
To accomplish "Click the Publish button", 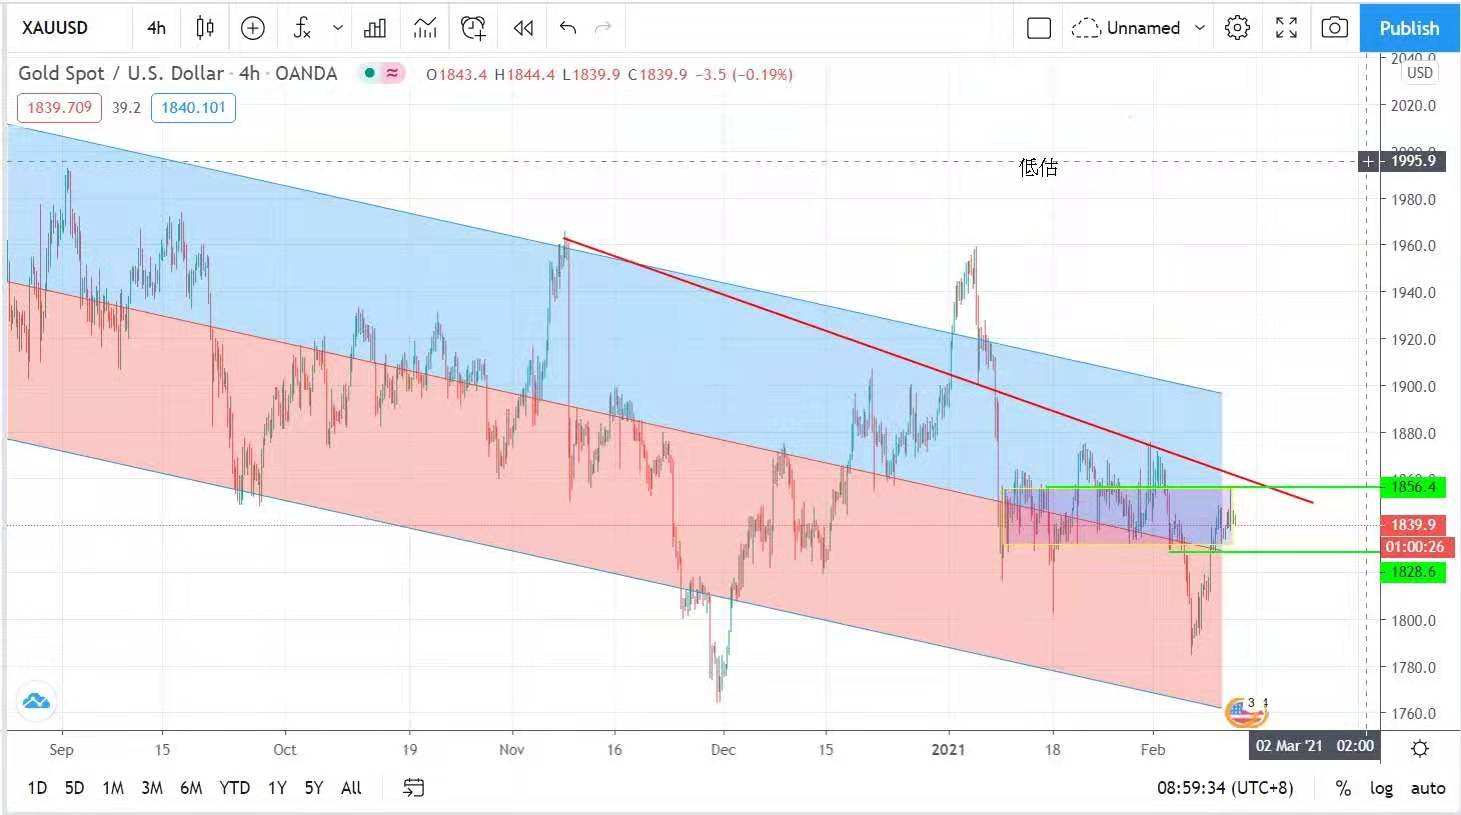I will click(x=1409, y=28).
